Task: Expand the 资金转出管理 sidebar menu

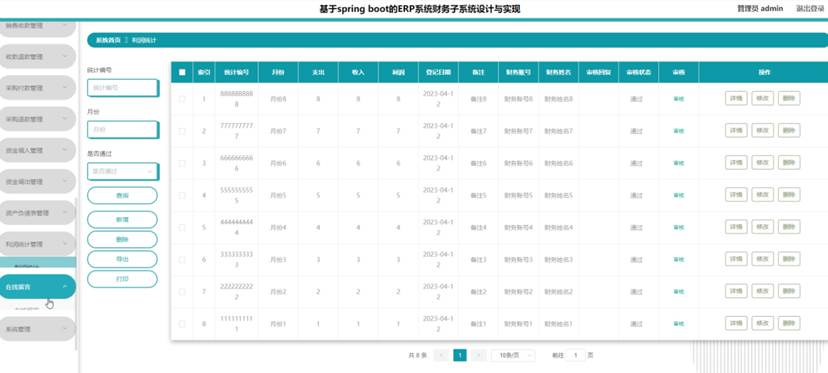Action: 36,182
